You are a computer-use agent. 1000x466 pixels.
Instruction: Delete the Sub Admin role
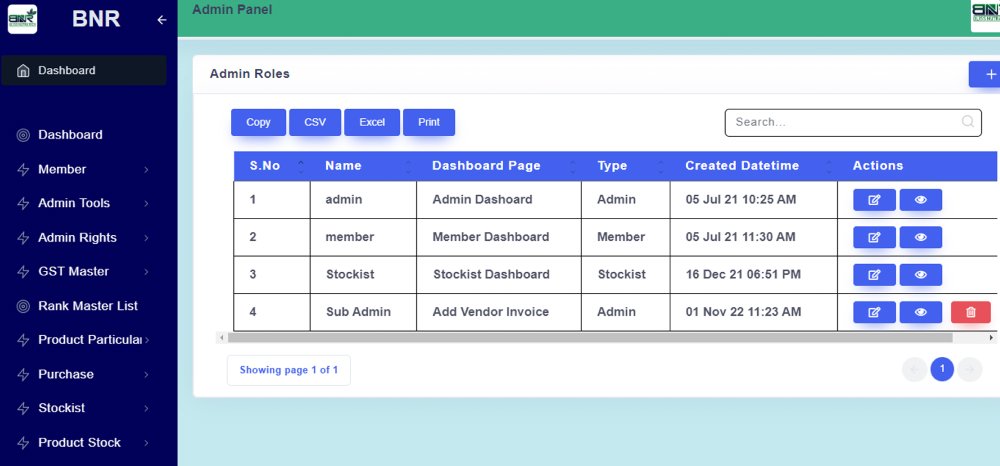[x=970, y=312]
